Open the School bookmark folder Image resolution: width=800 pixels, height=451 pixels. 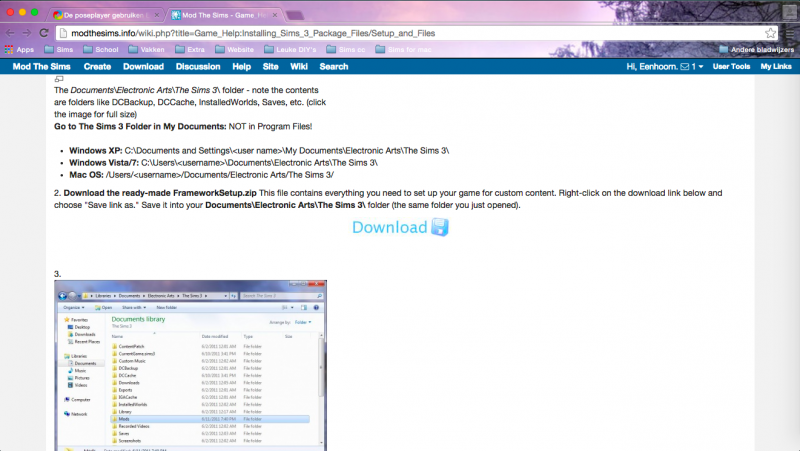coord(101,49)
